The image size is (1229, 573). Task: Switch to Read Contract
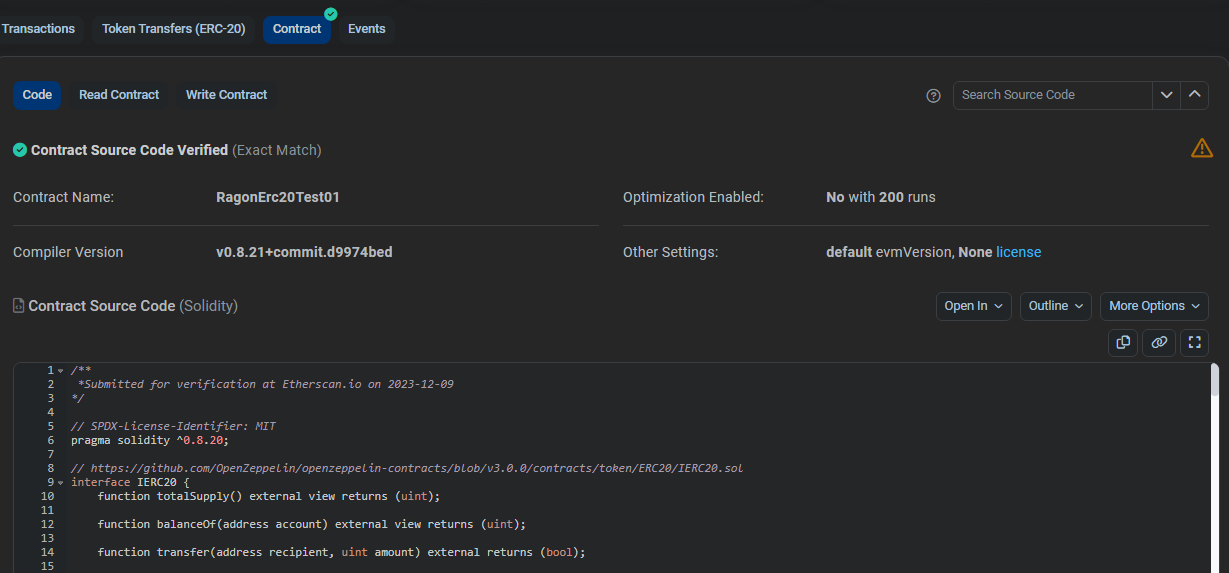(x=119, y=95)
